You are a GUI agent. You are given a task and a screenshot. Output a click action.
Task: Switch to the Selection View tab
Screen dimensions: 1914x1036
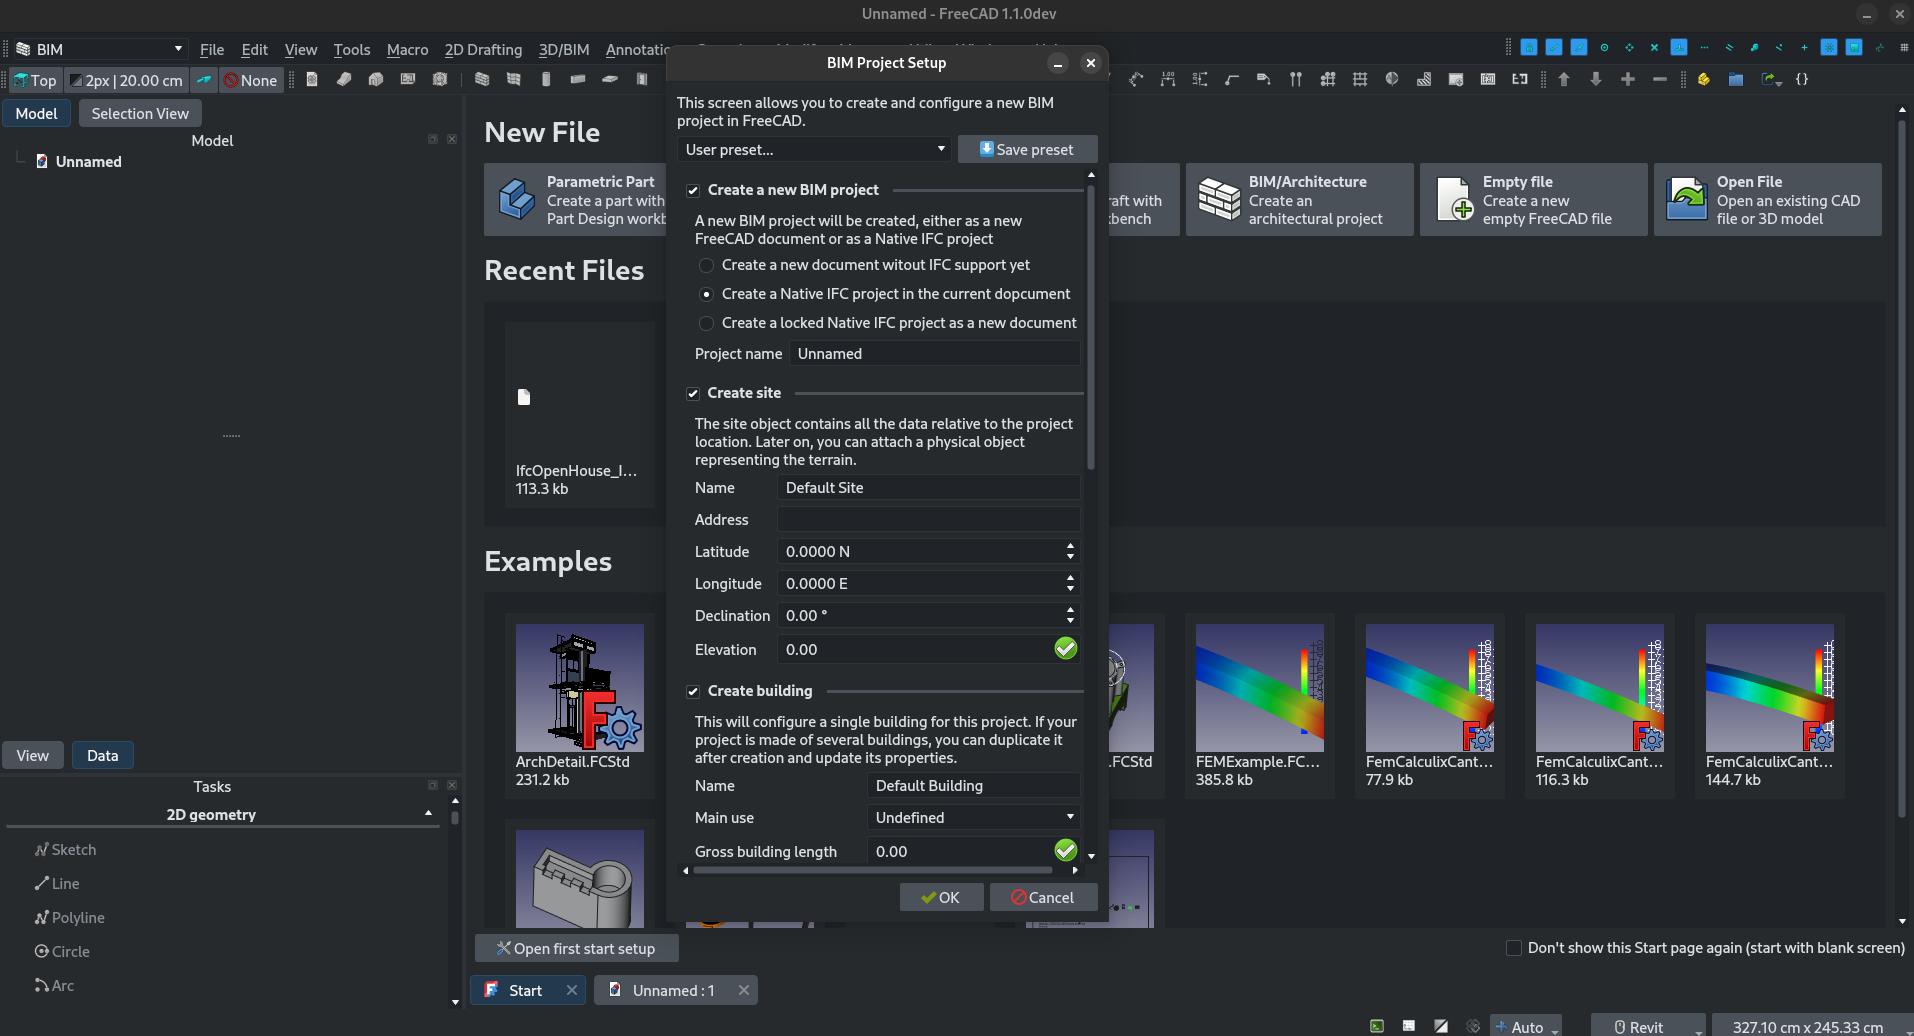click(140, 113)
